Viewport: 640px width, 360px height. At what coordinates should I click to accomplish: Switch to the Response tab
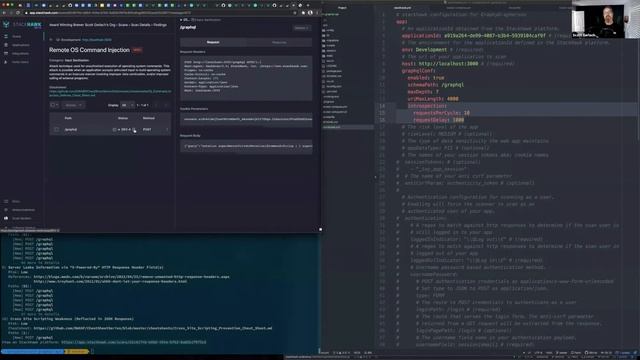[279, 42]
